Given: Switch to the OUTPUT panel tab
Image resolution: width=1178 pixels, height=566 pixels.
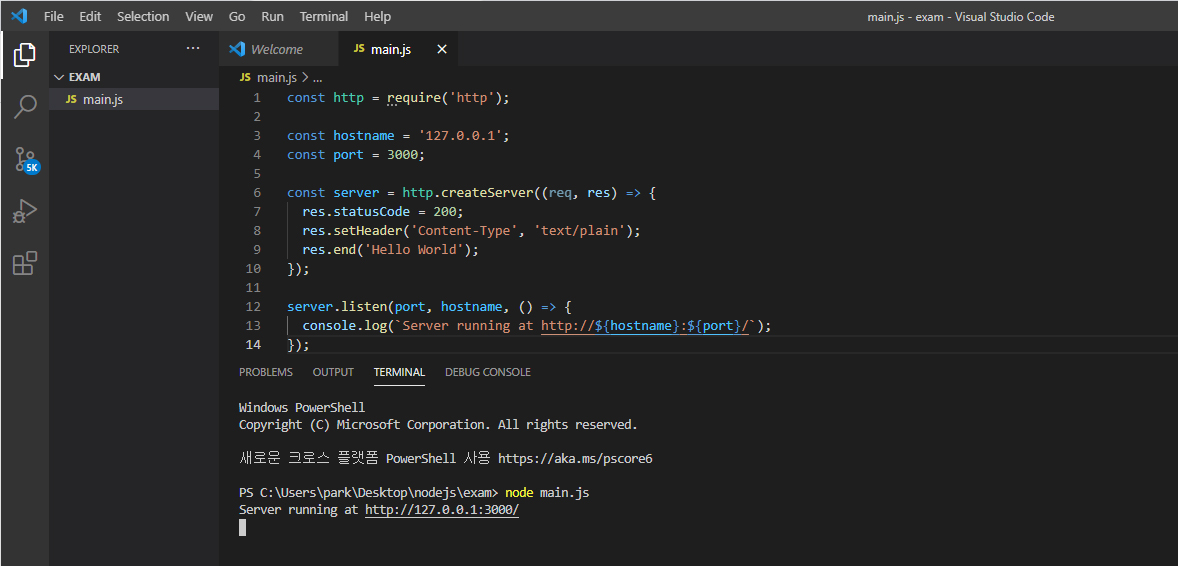Looking at the screenshot, I should point(333,372).
